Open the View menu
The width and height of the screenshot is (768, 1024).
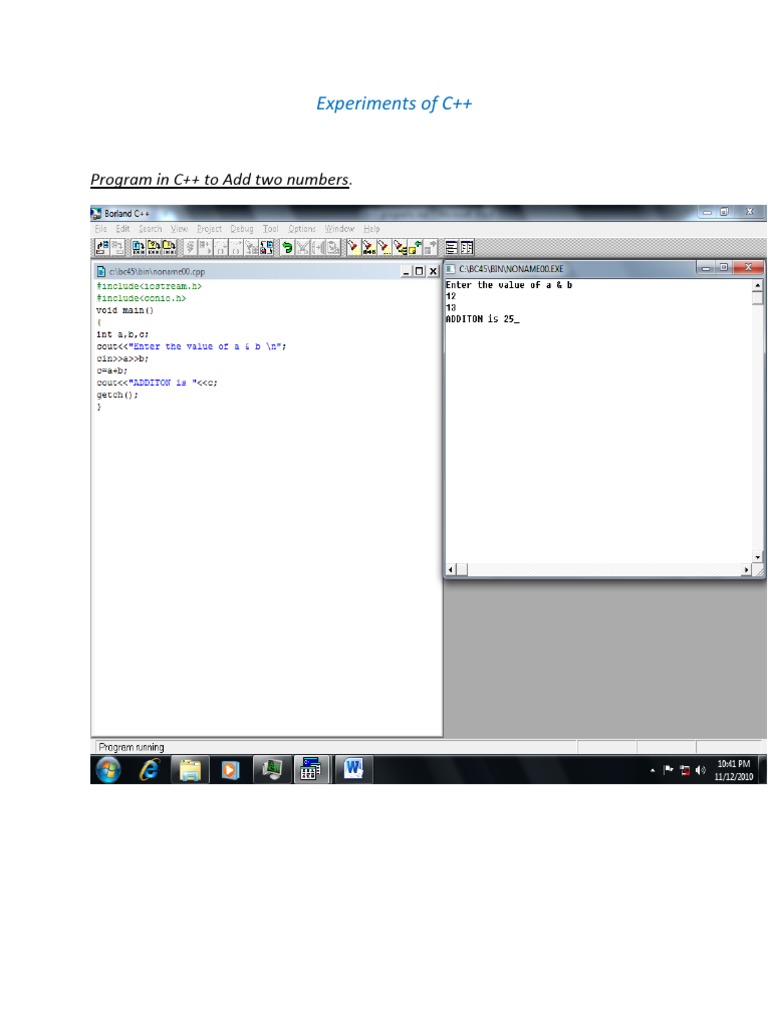click(180, 229)
